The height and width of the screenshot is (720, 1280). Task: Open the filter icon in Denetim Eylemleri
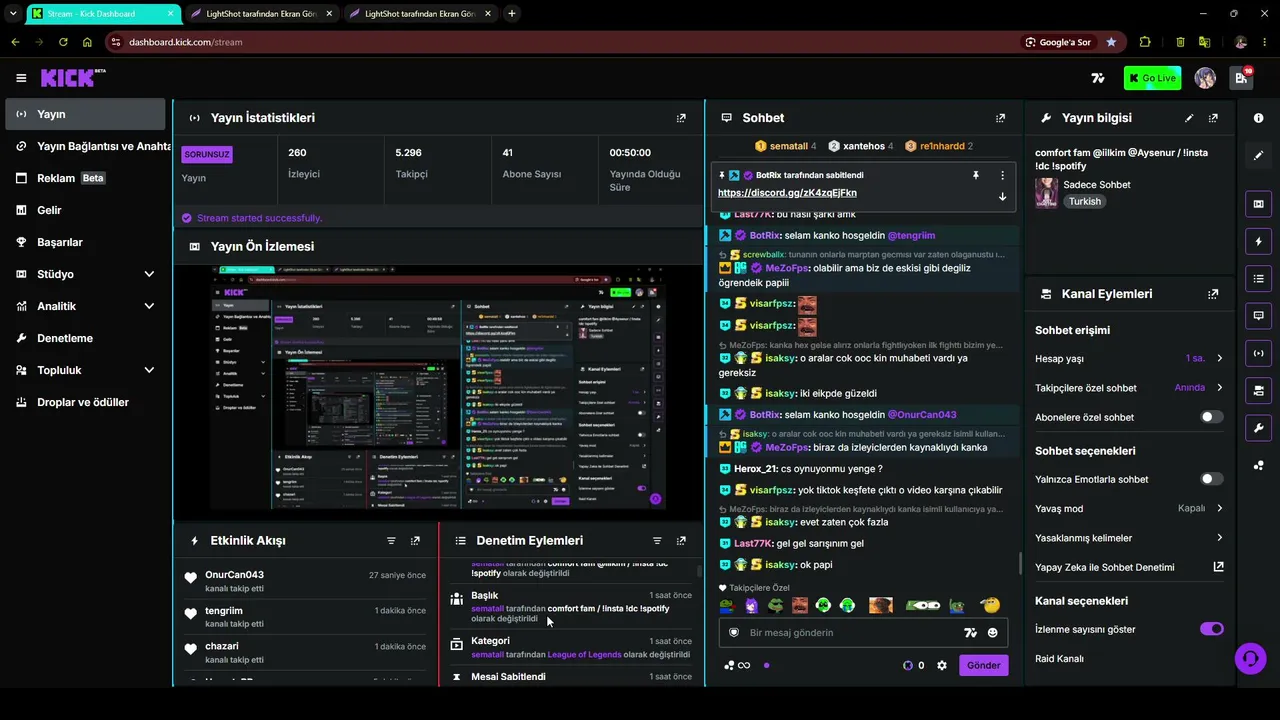point(657,541)
